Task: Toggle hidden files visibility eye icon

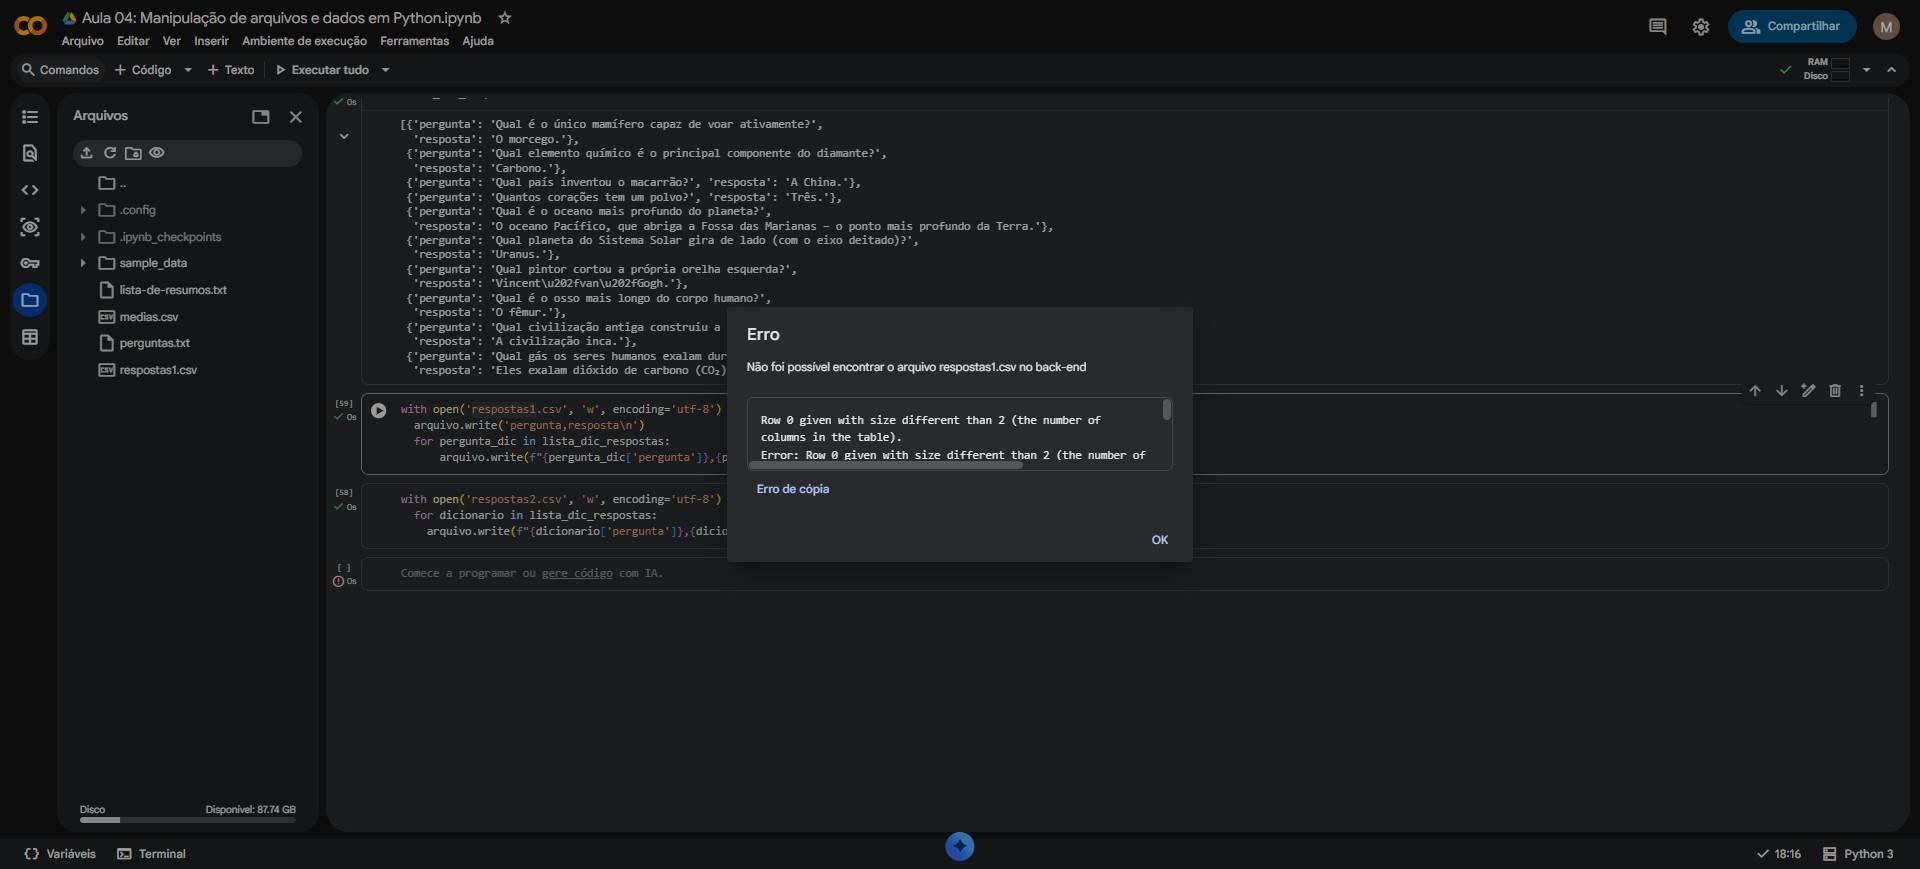Action: 157,153
